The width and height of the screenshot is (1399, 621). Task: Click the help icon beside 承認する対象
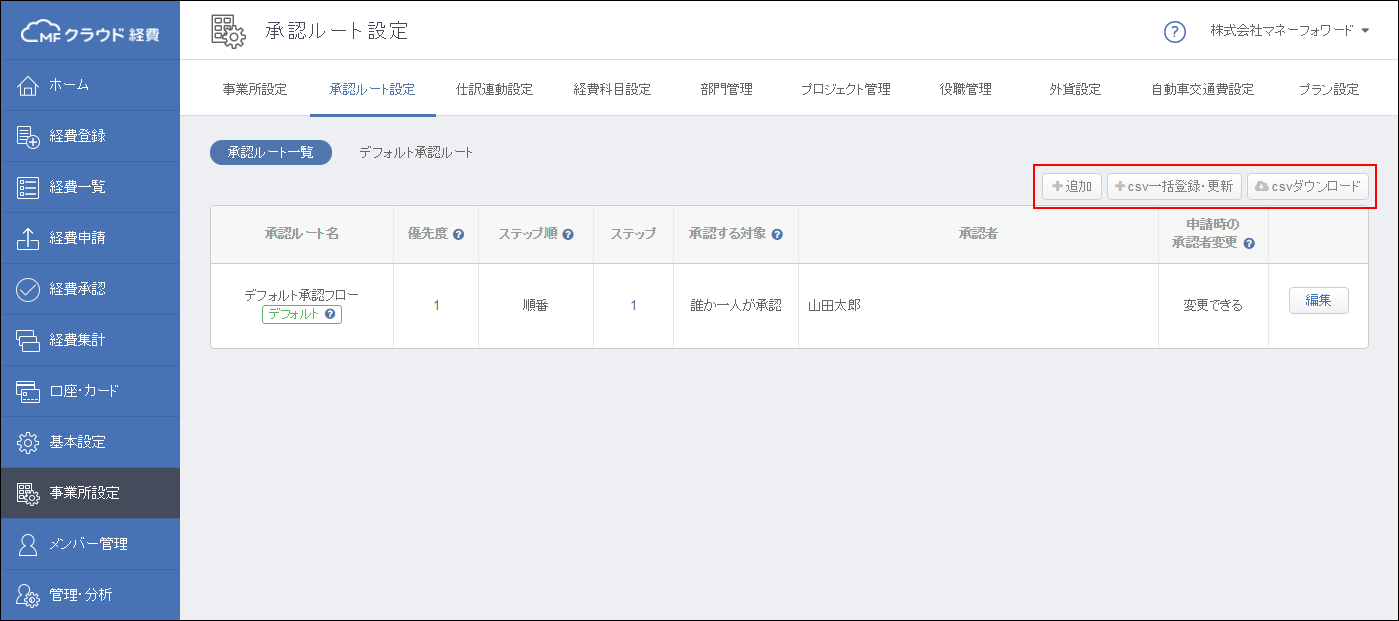click(x=777, y=234)
